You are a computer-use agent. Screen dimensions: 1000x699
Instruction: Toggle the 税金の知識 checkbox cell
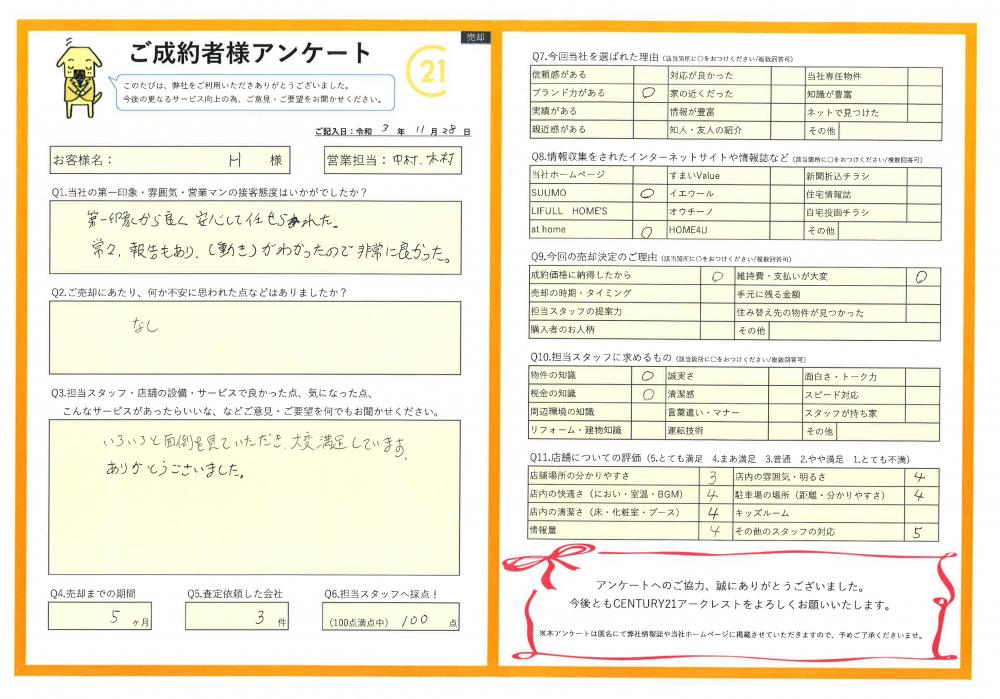coord(645,395)
